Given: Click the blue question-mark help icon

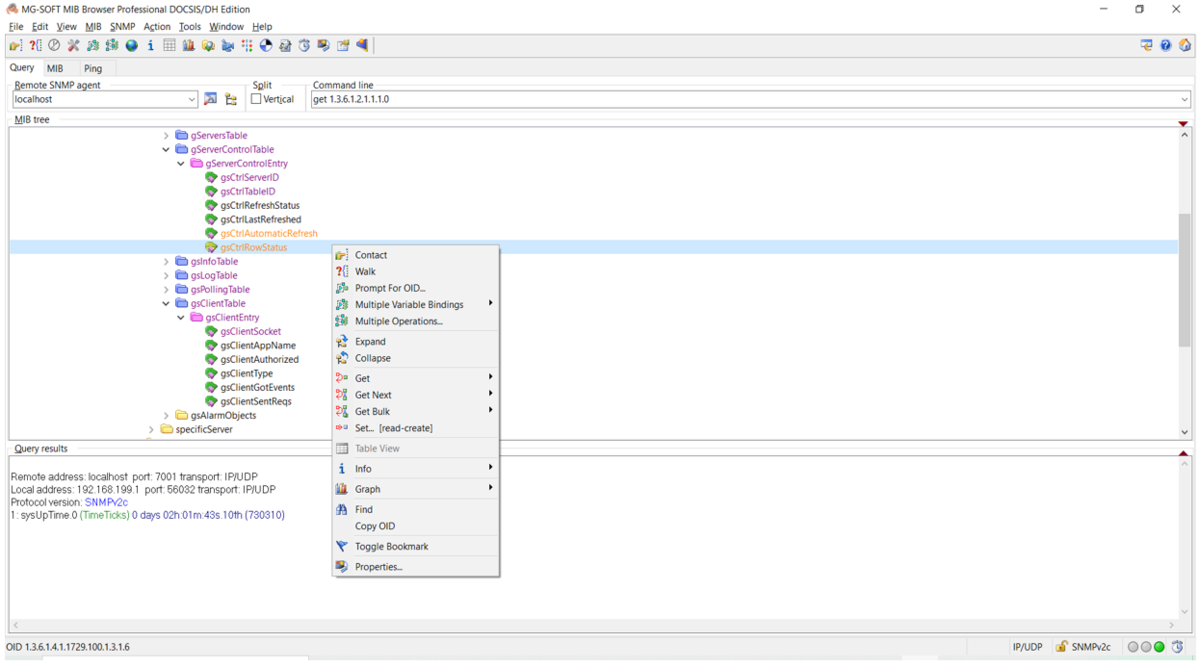Looking at the screenshot, I should point(1165,45).
